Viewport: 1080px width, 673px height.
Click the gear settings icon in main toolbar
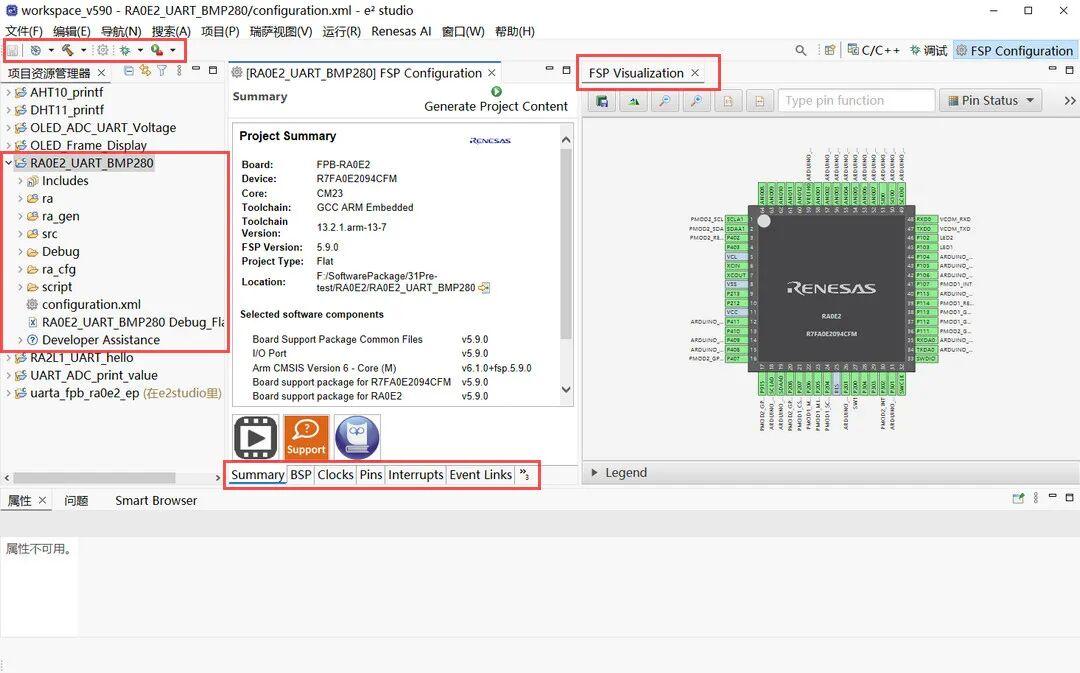point(103,50)
